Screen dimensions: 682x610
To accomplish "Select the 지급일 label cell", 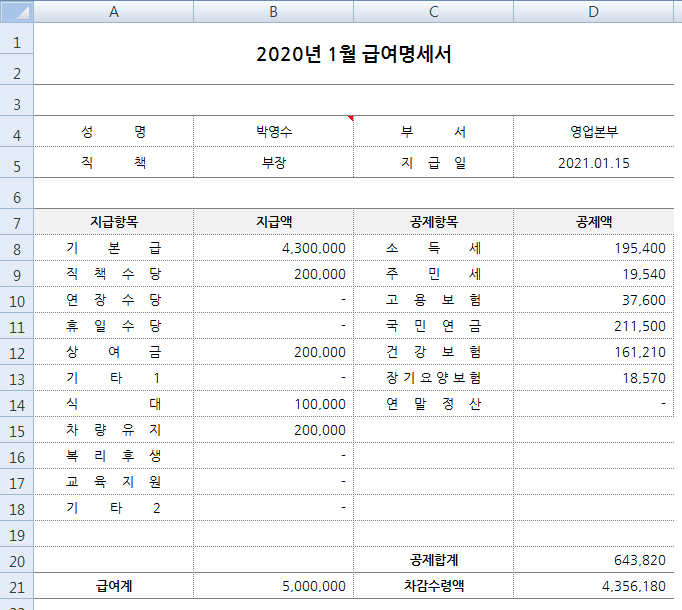I will point(433,162).
